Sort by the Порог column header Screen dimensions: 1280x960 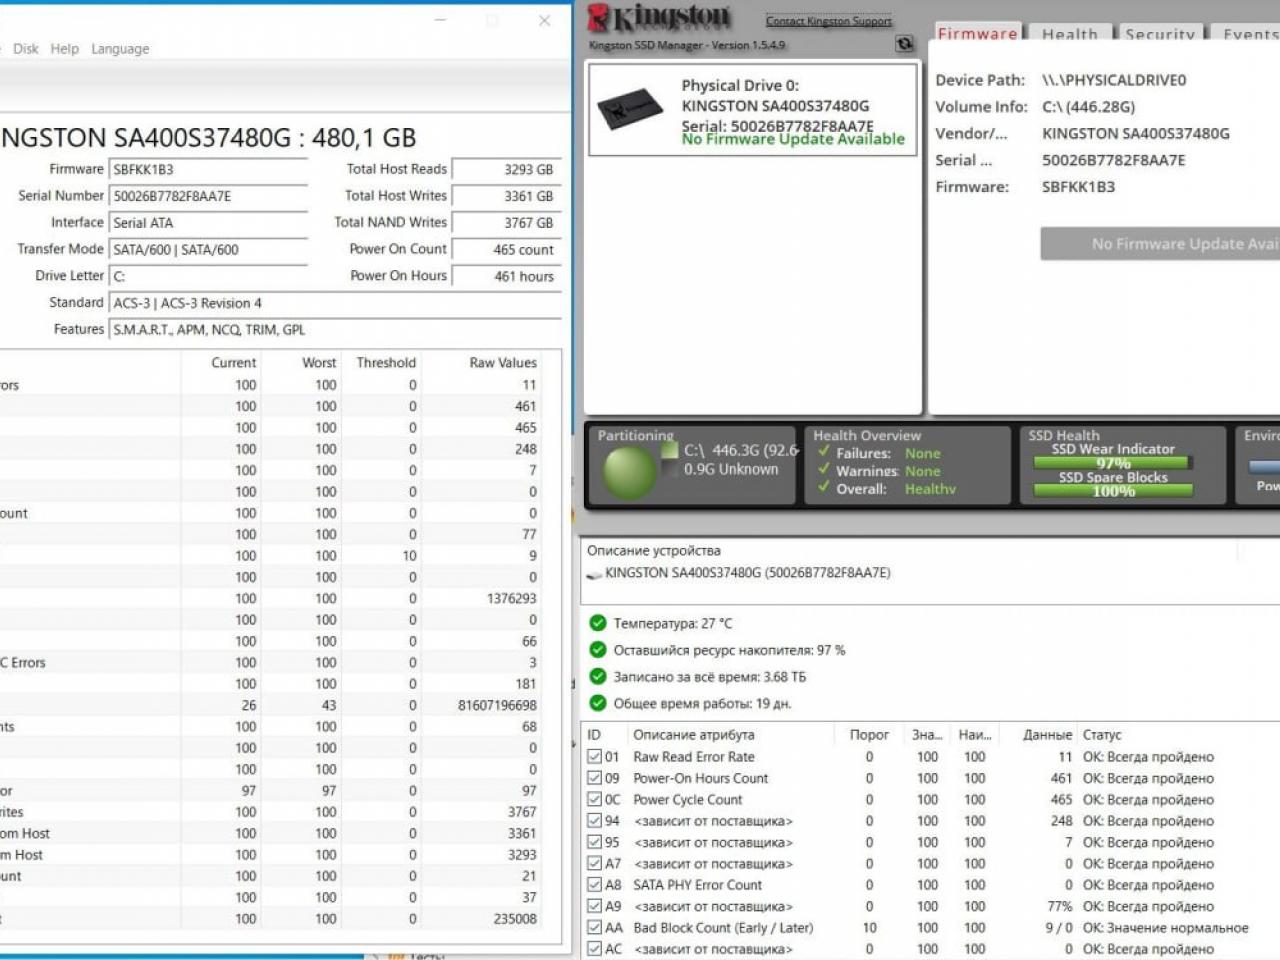(869, 734)
